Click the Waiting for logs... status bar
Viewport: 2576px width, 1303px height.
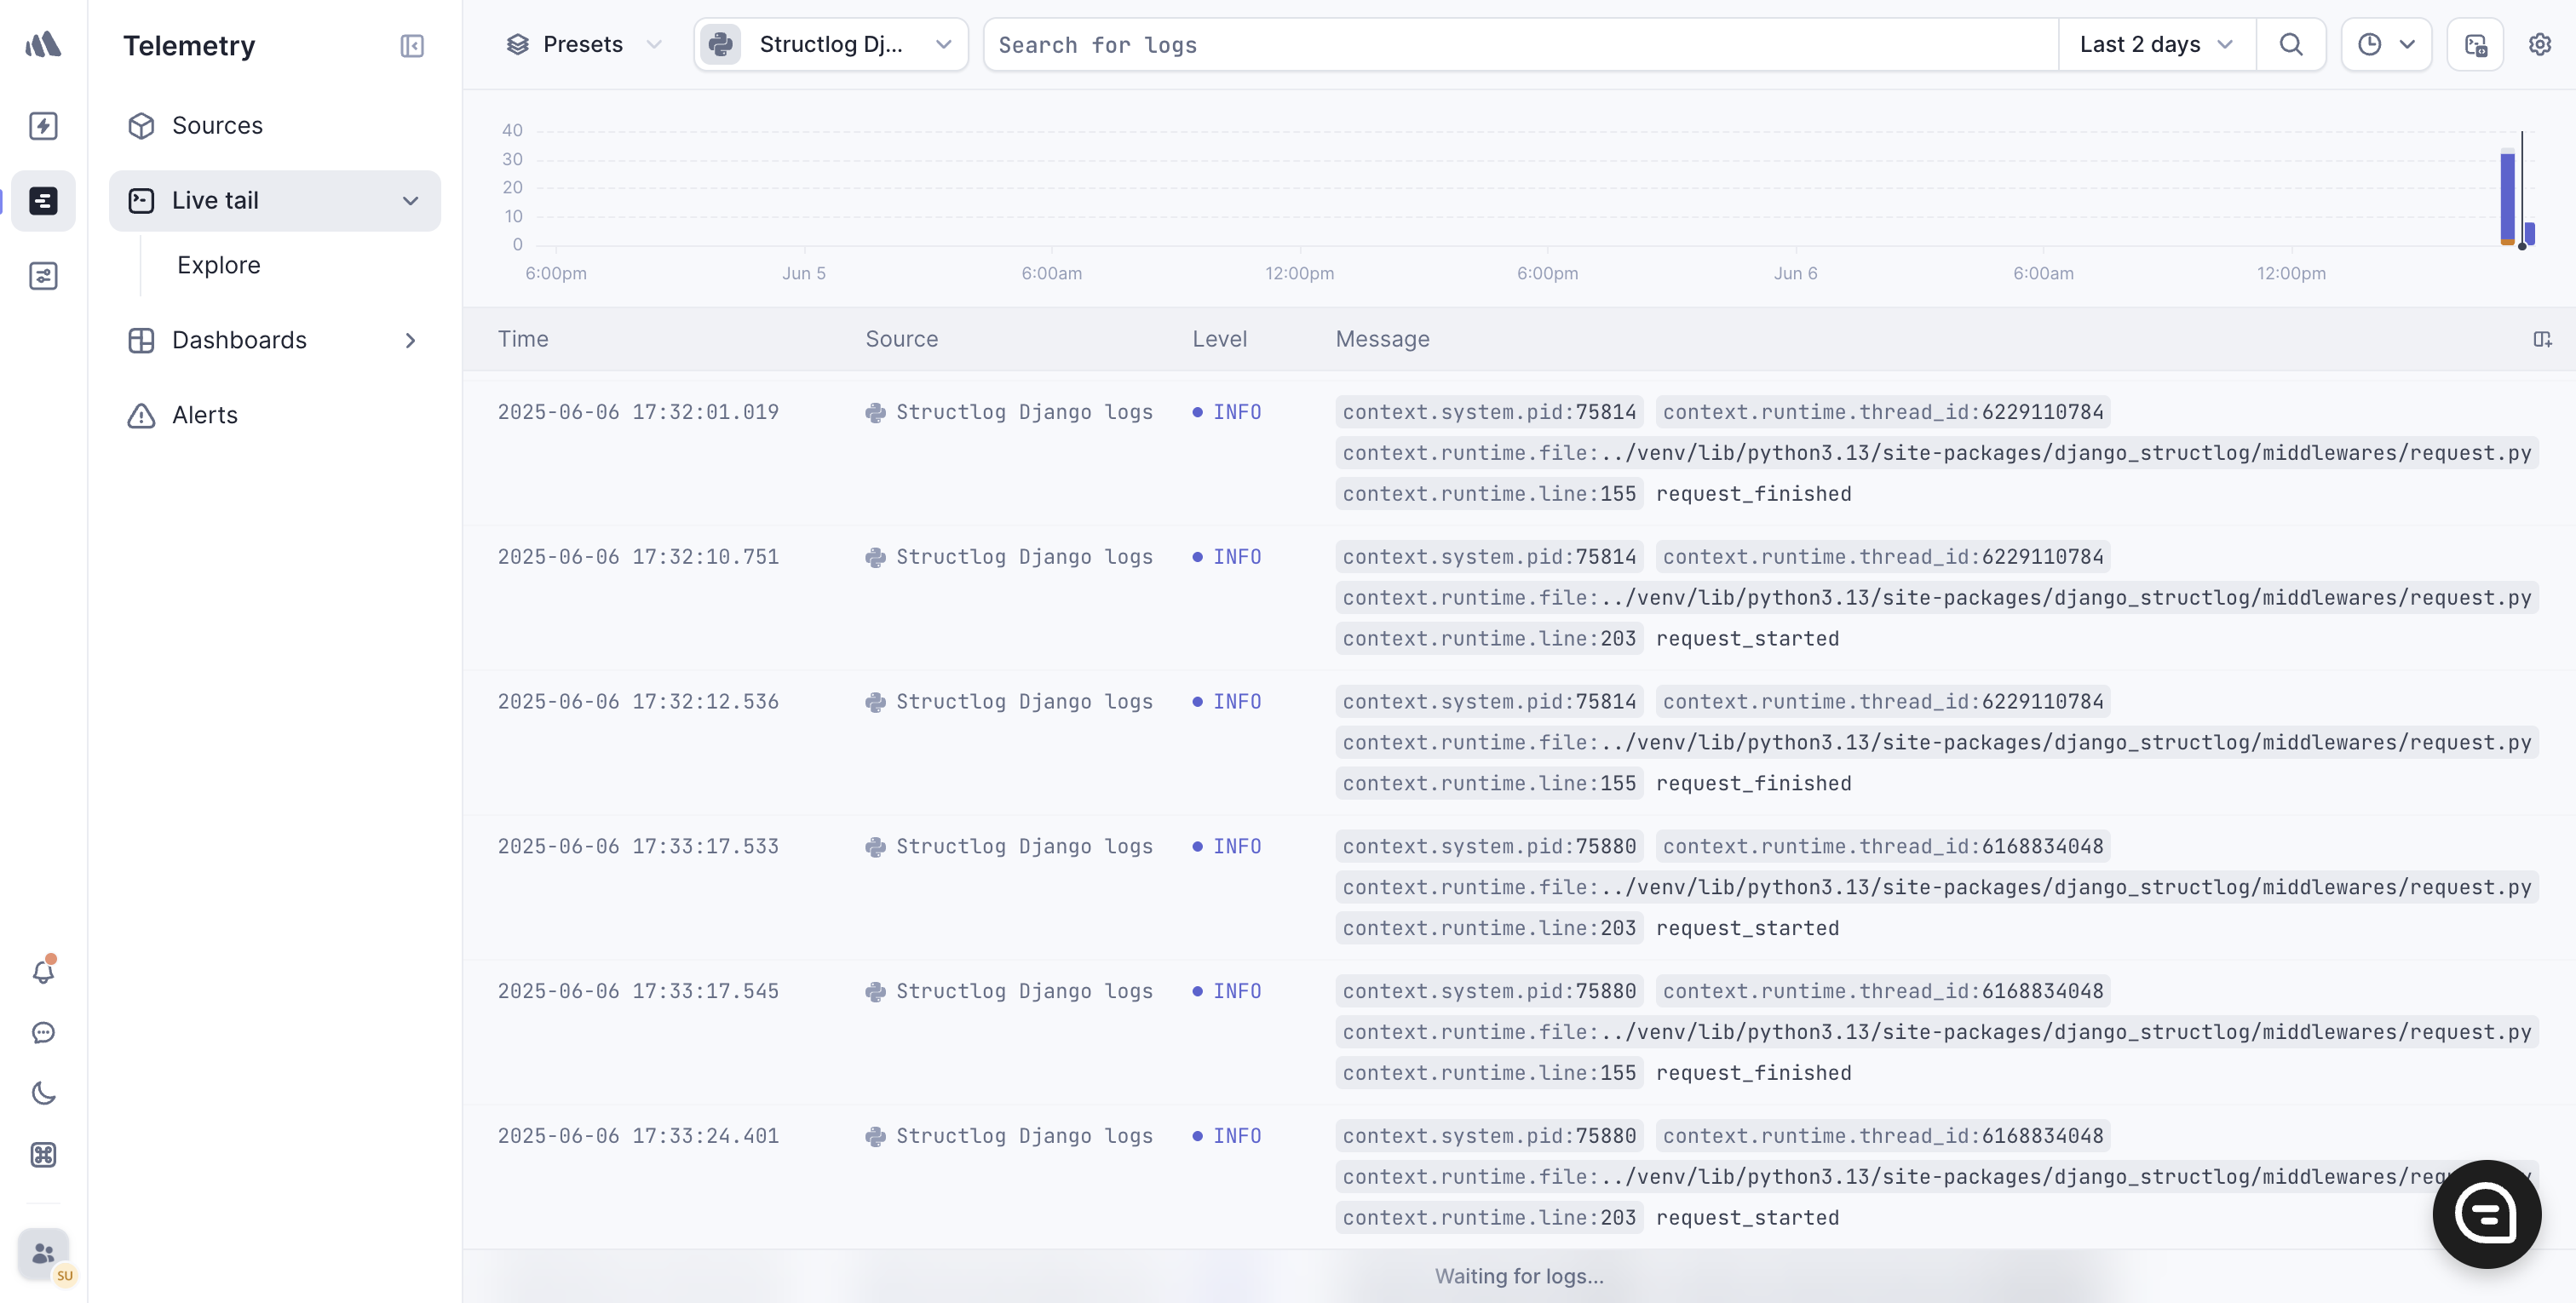(1519, 1277)
